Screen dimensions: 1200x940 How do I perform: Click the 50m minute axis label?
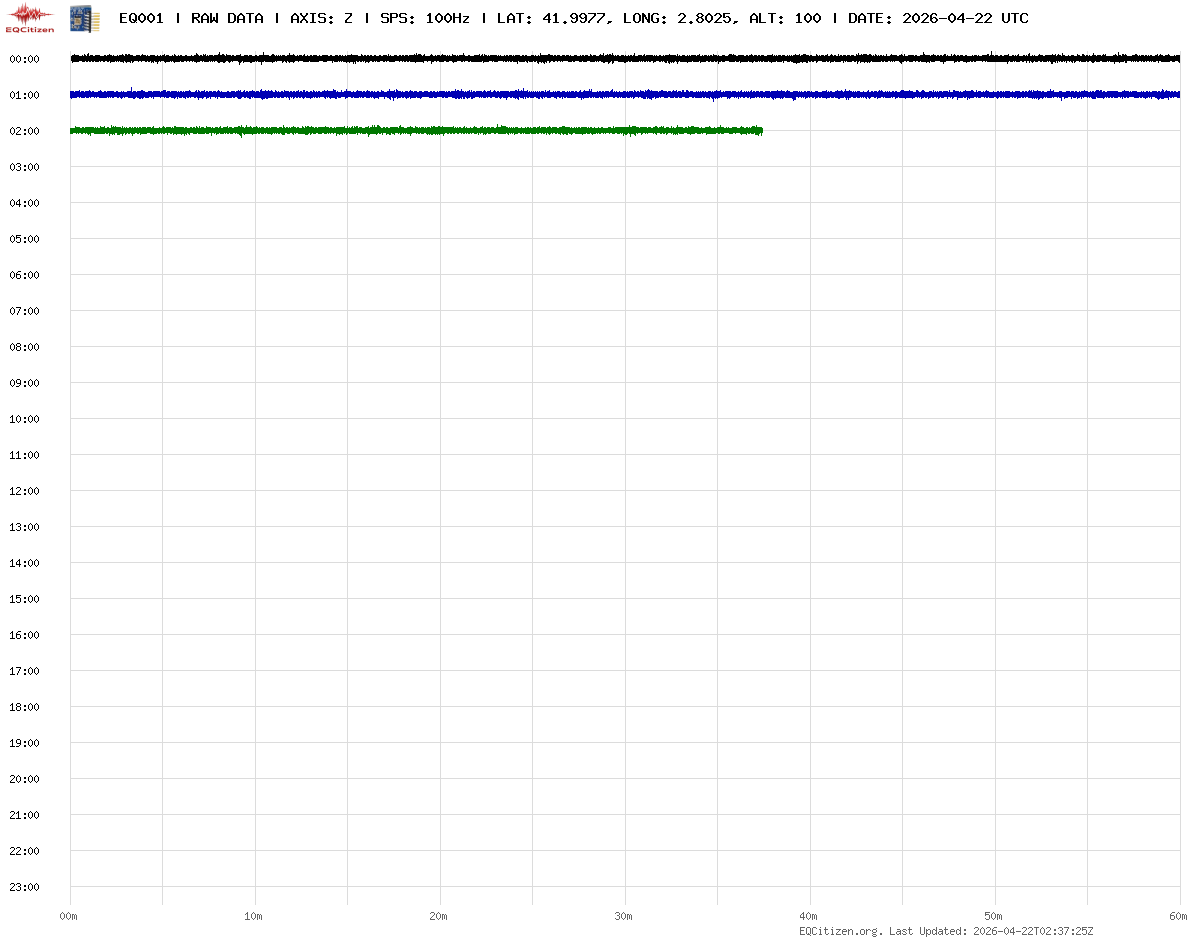point(994,916)
